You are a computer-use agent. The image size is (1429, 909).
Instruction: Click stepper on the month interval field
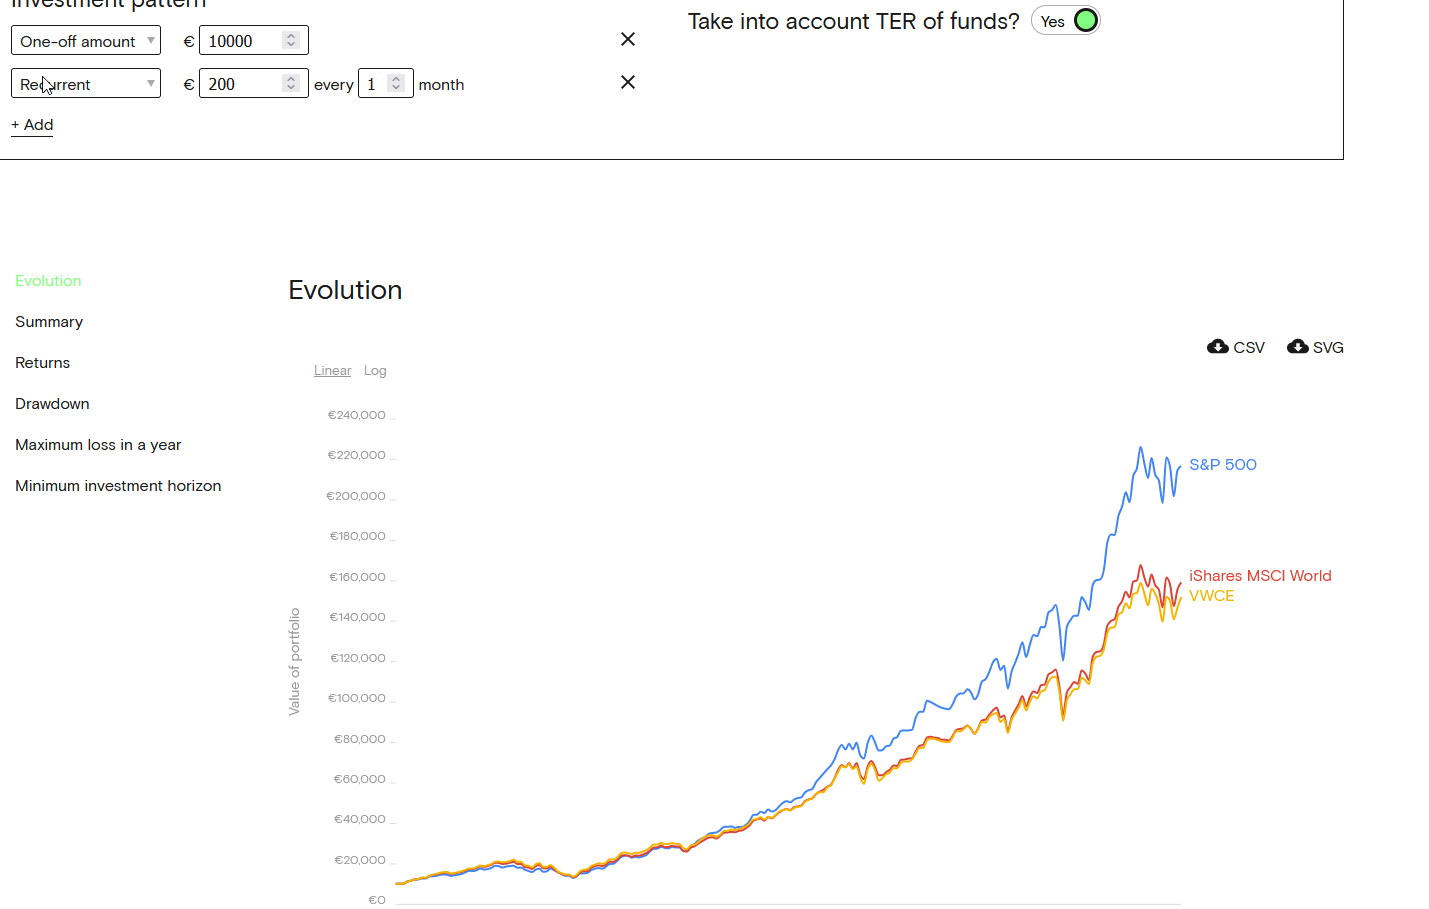(396, 83)
